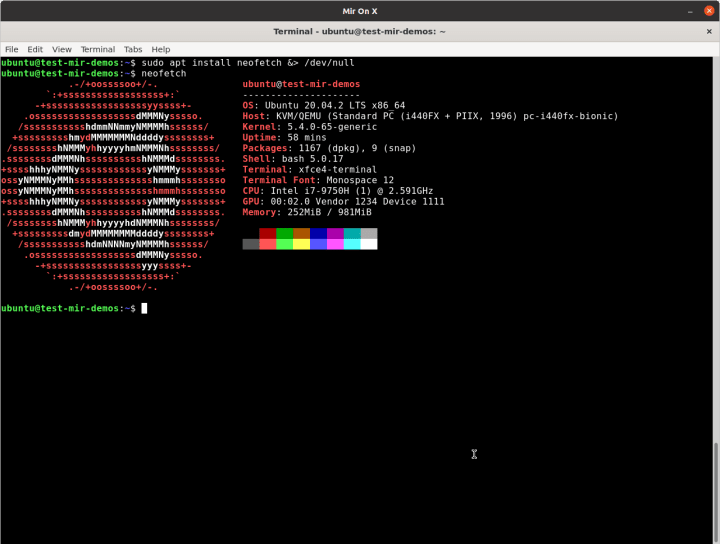Click the magenta color block
The height and width of the screenshot is (544, 720).
coord(335,233)
